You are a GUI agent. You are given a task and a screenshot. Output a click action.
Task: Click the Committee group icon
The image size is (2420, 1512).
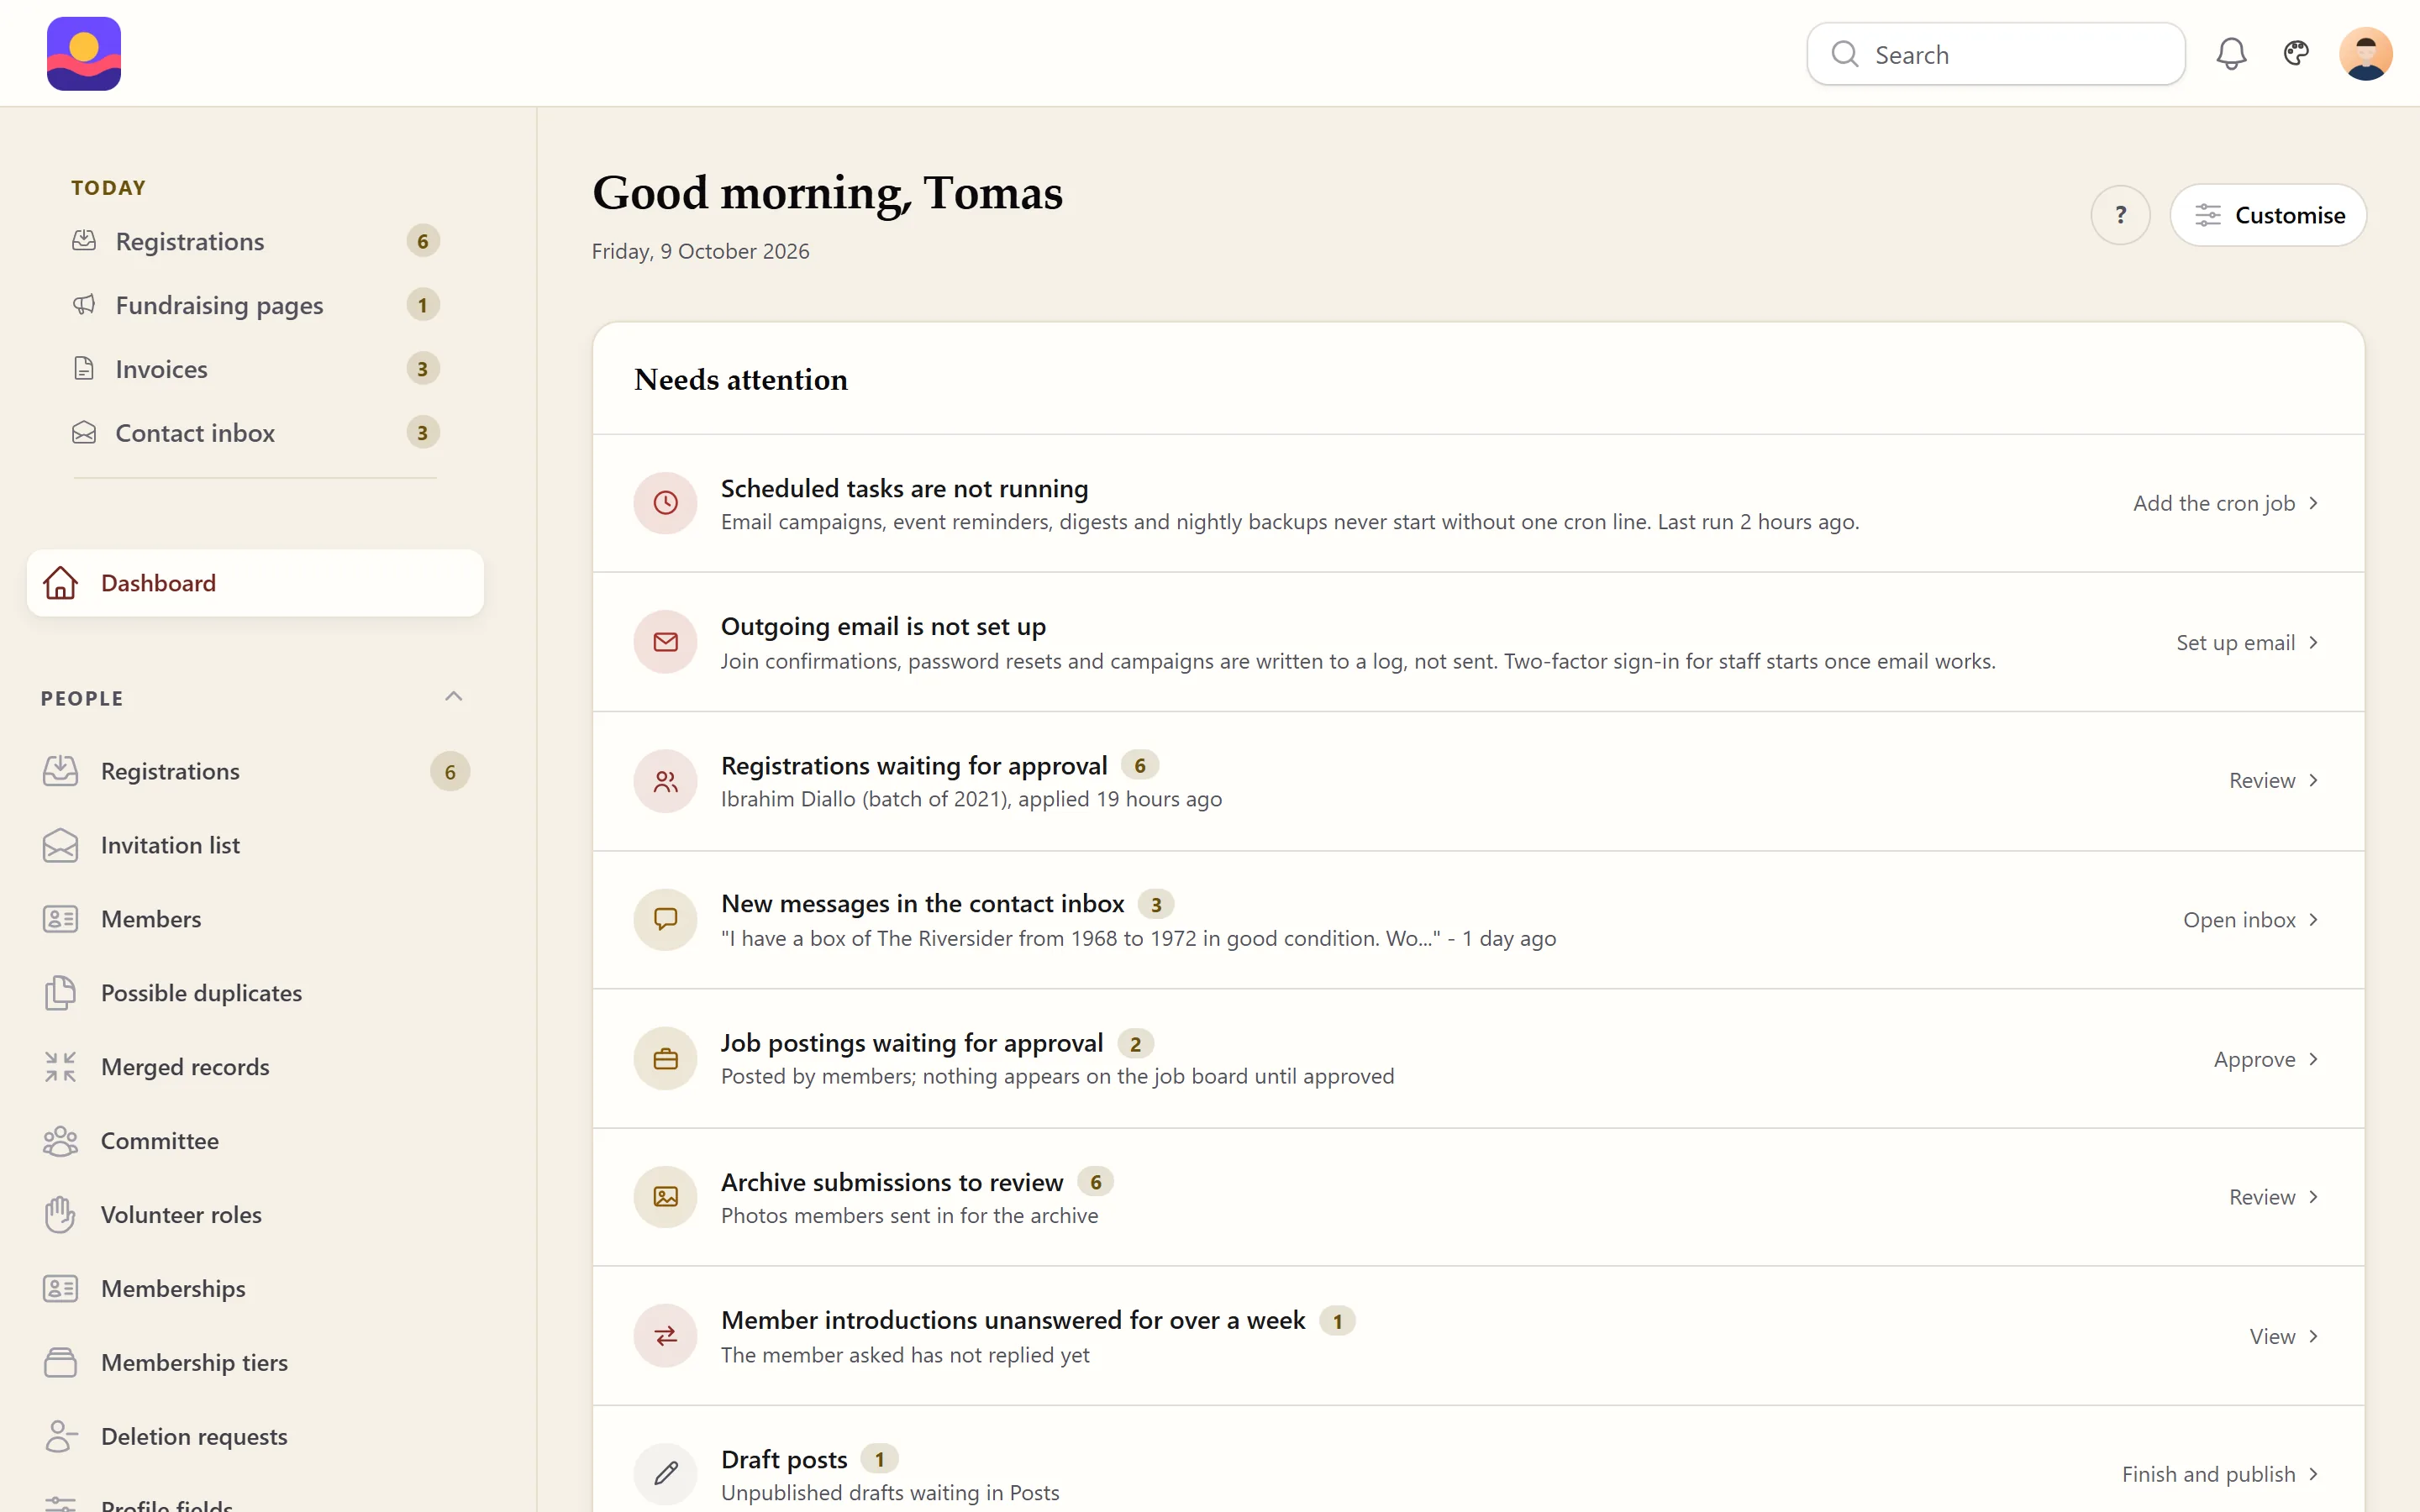click(60, 1140)
